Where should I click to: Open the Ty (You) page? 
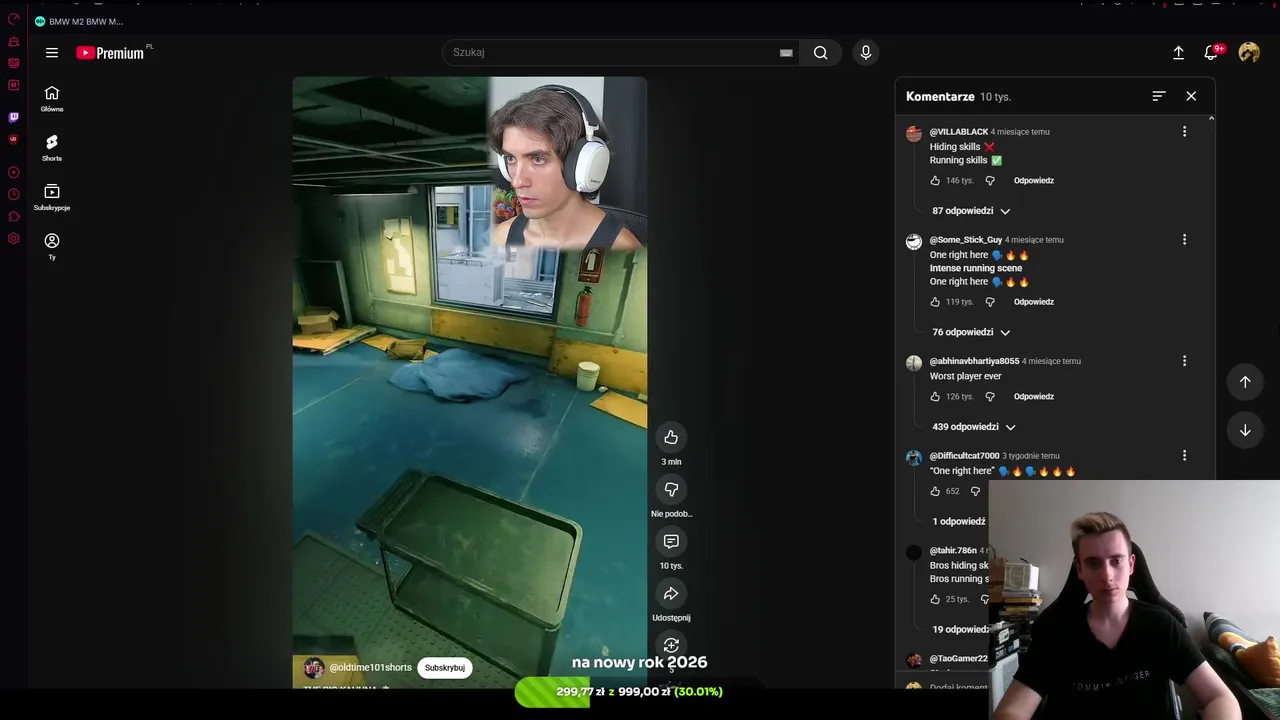52,246
